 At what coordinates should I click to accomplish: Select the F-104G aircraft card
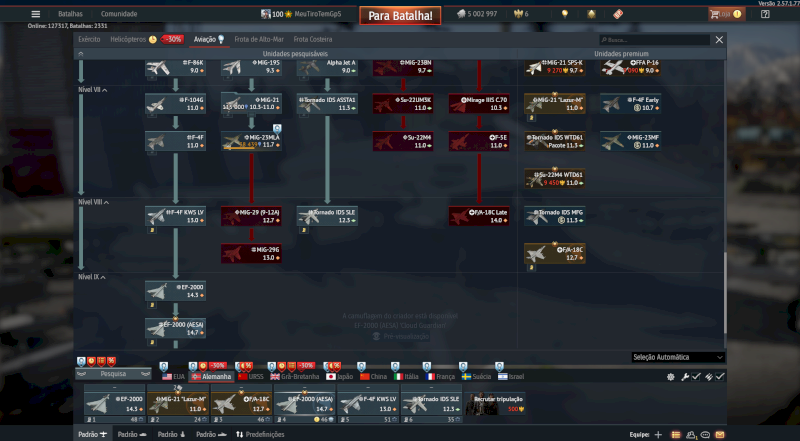[176, 104]
